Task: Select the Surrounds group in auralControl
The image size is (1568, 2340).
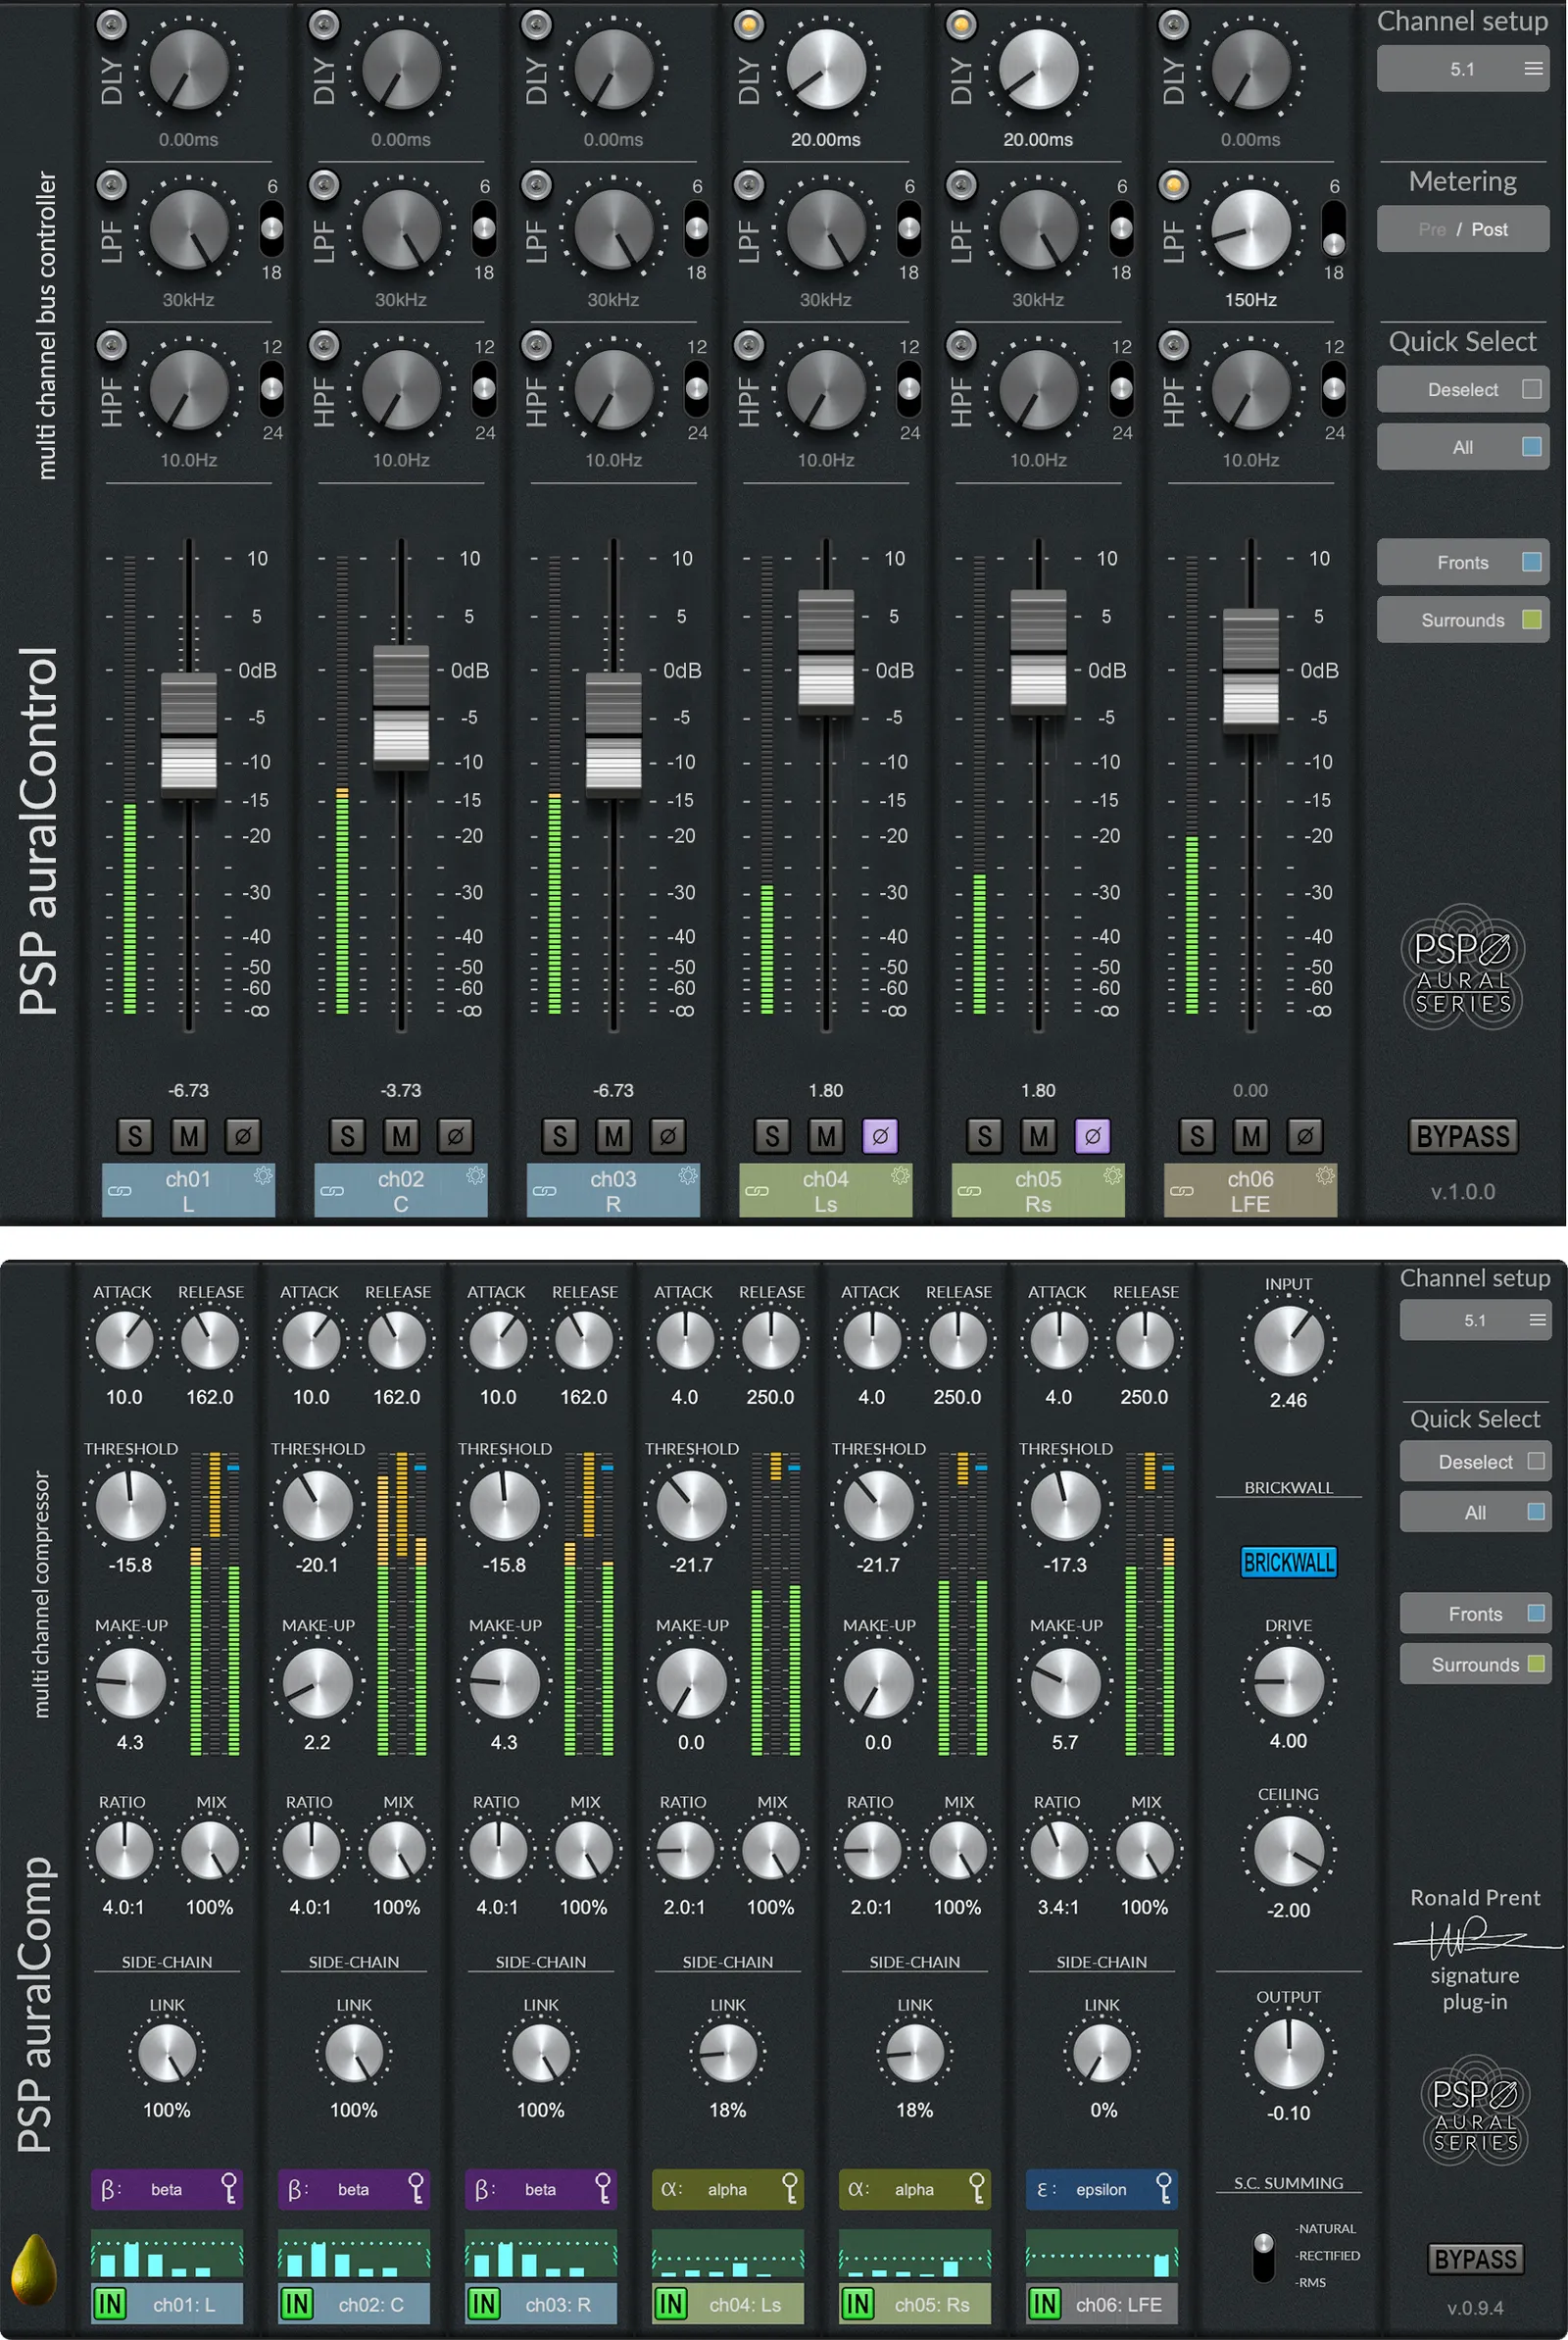Action: (1463, 620)
